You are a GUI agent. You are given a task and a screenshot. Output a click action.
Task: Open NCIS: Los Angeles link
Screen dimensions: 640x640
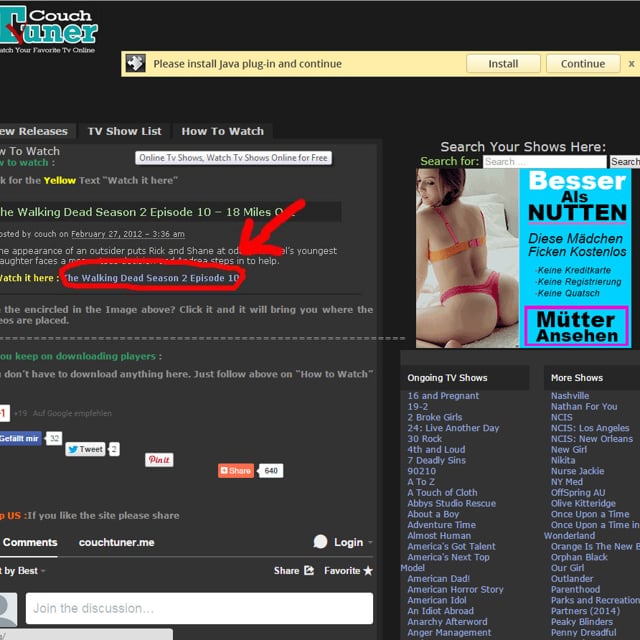click(x=590, y=428)
